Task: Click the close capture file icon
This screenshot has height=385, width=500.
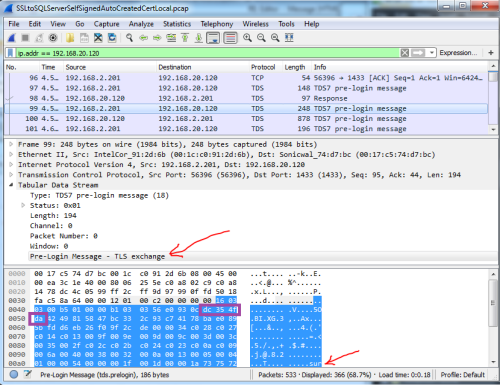Action: pyautogui.click(x=98, y=38)
